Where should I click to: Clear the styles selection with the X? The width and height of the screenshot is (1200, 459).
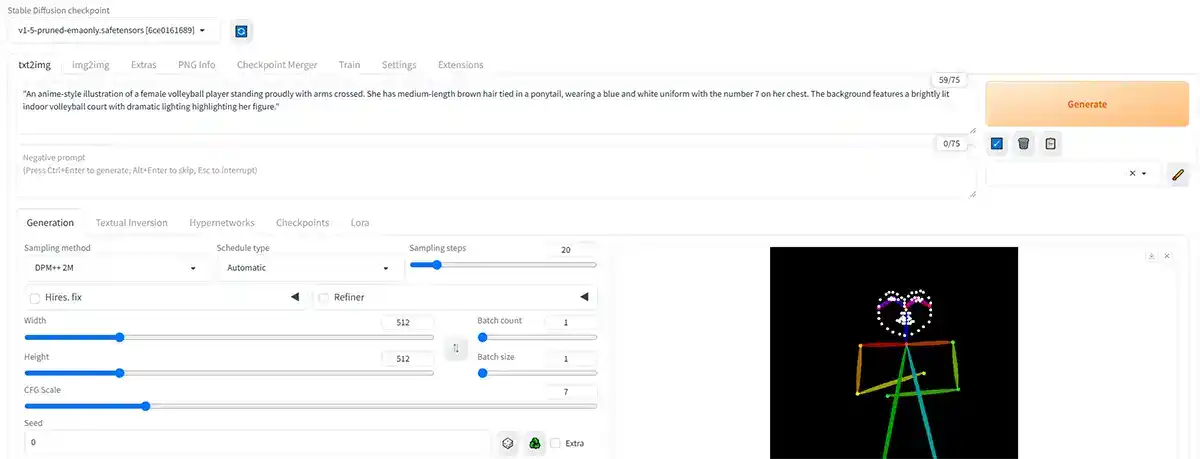[x=1132, y=173]
